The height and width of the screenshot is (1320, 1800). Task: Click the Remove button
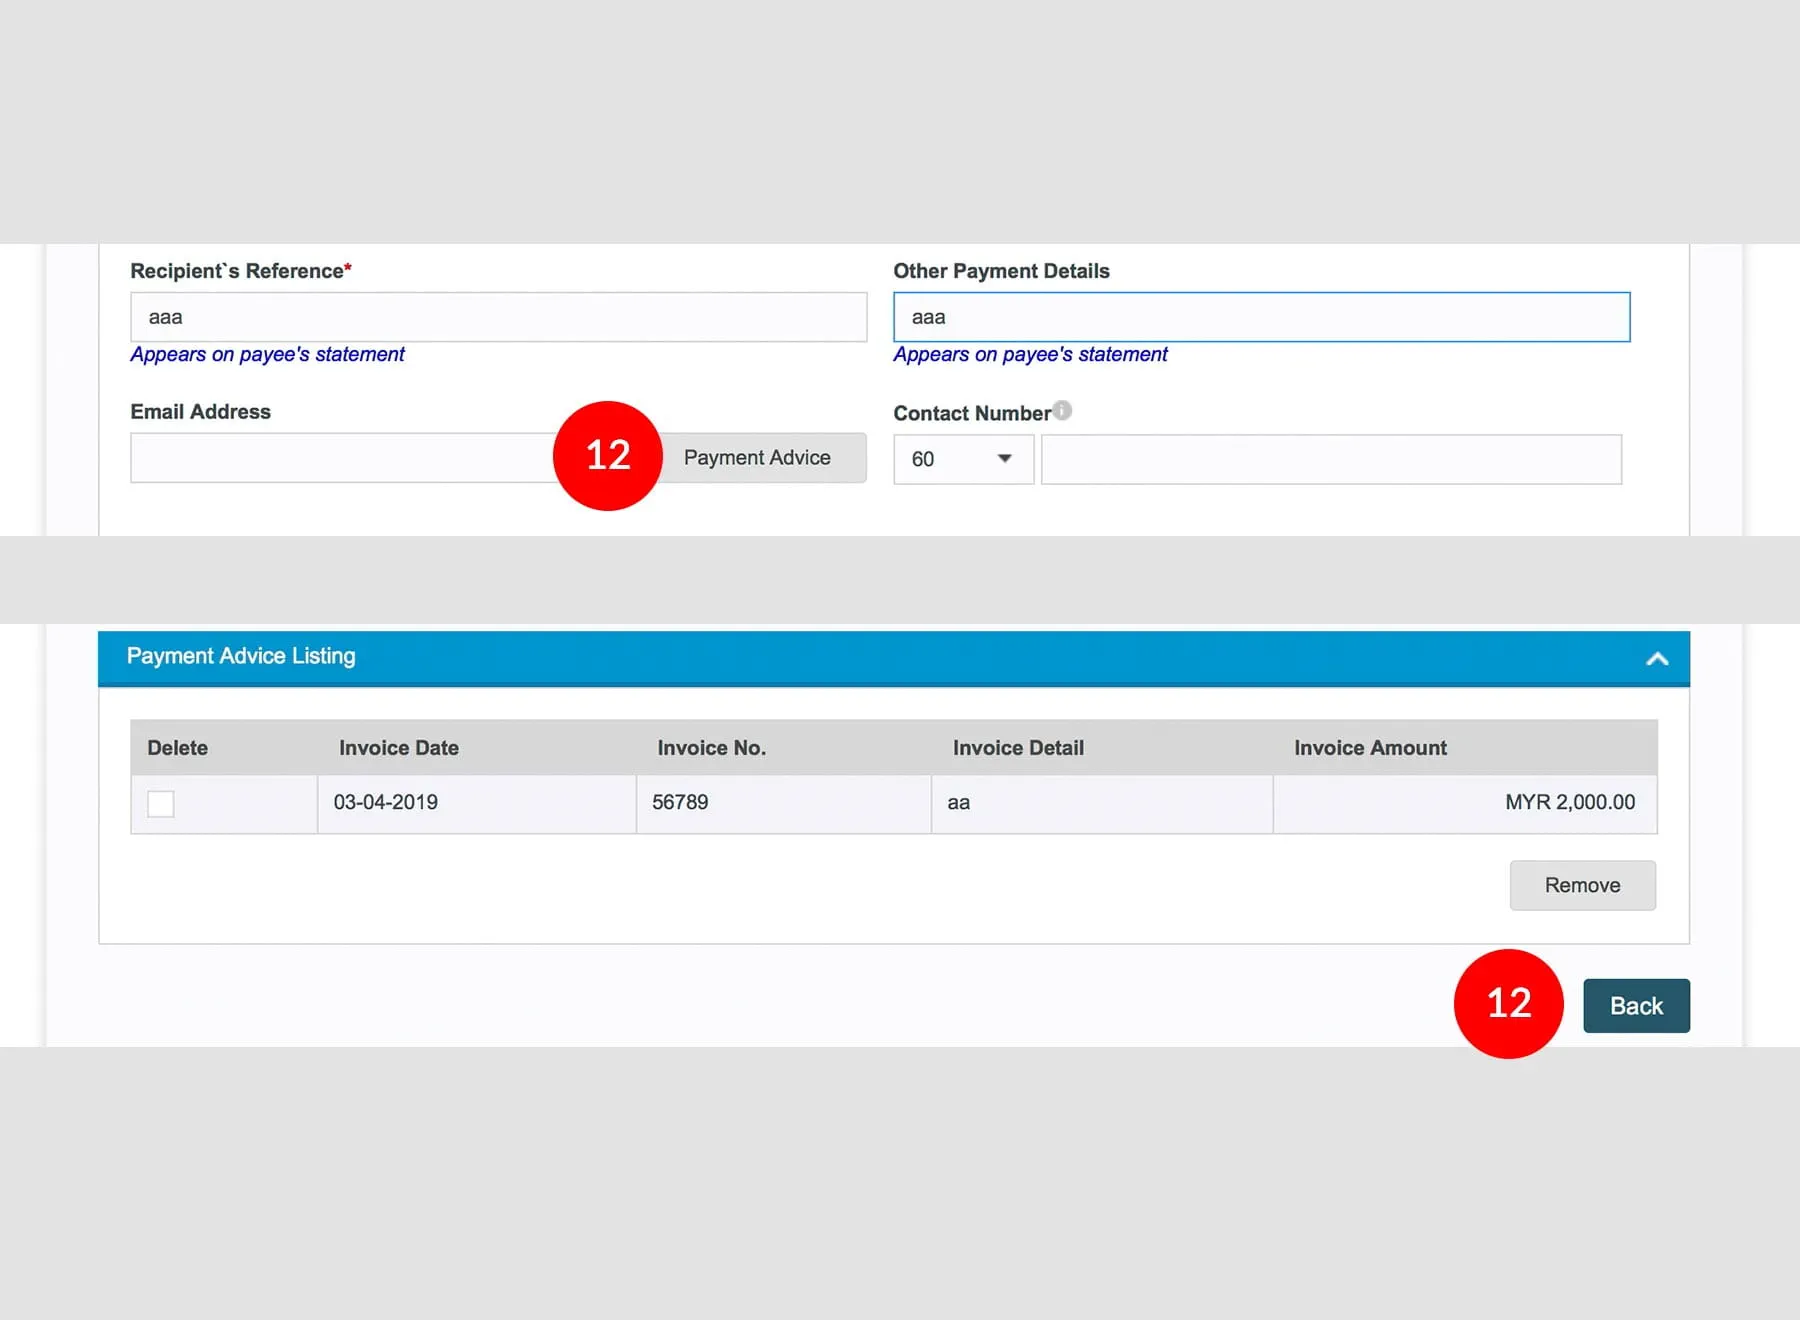pos(1581,885)
